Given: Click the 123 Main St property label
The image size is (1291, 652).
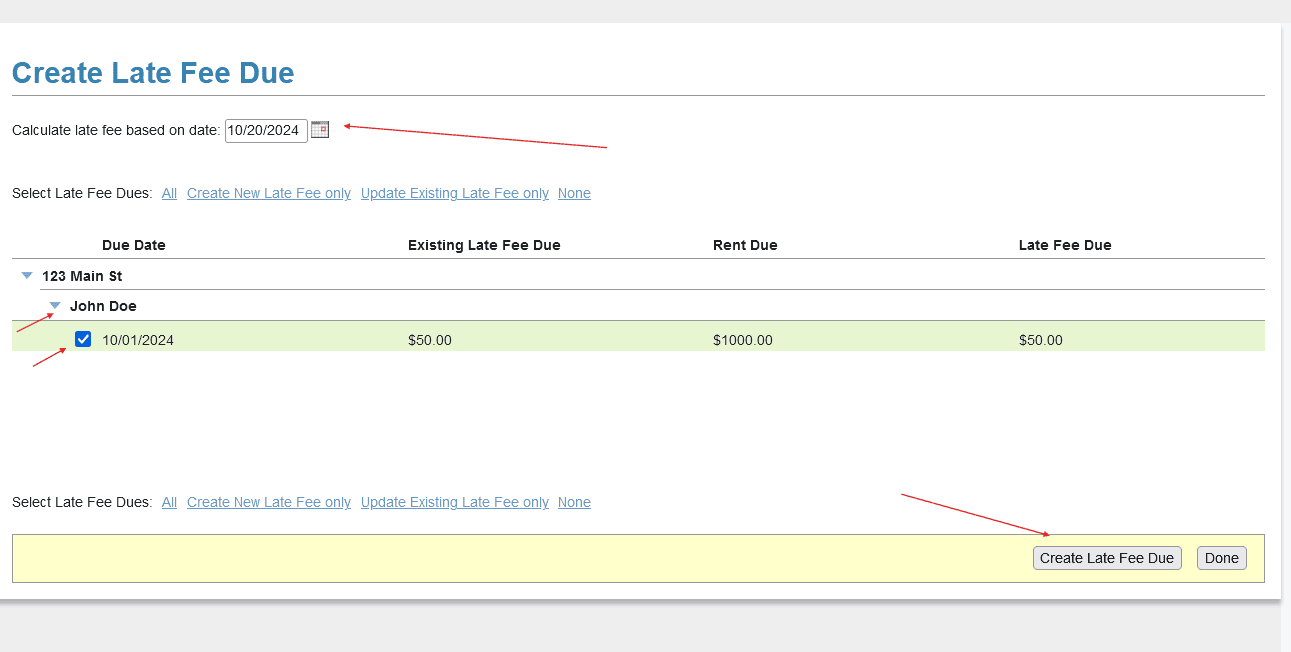Looking at the screenshot, I should coord(82,276).
